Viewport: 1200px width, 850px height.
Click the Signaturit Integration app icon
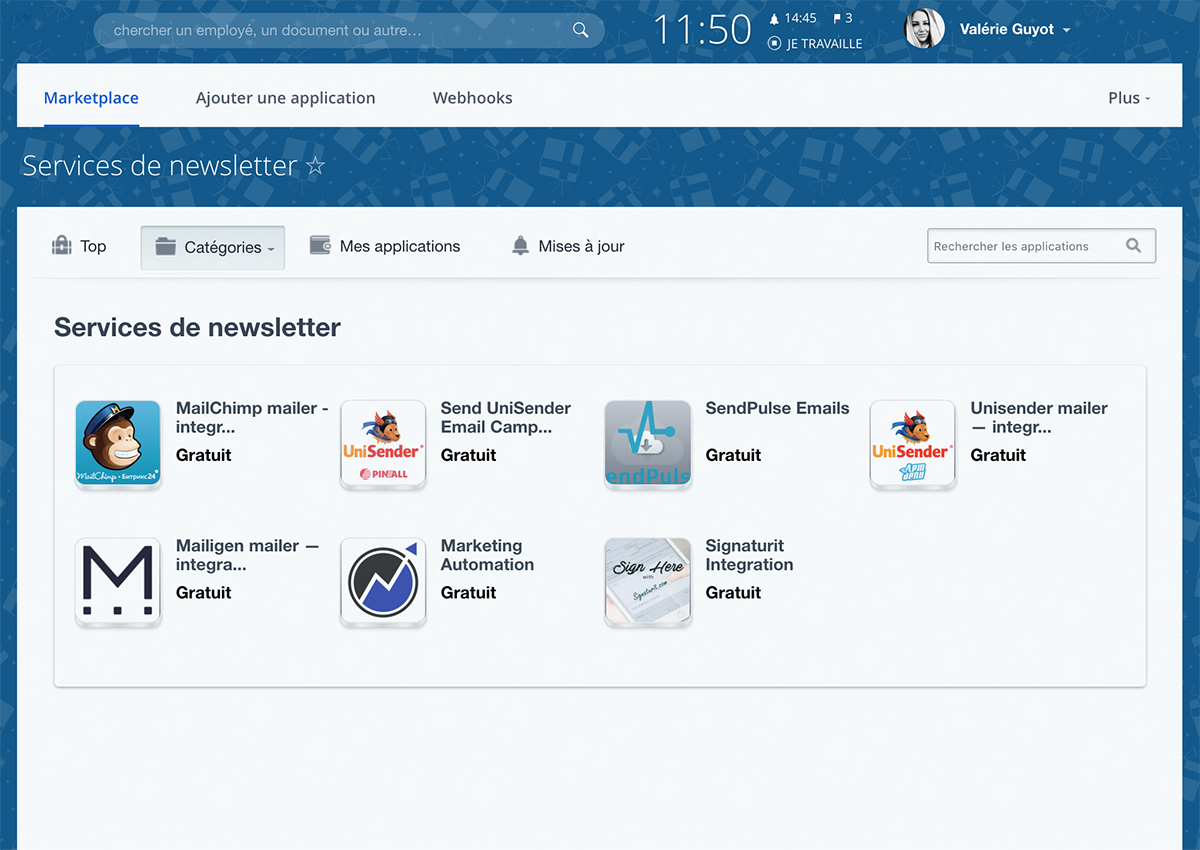(x=648, y=582)
